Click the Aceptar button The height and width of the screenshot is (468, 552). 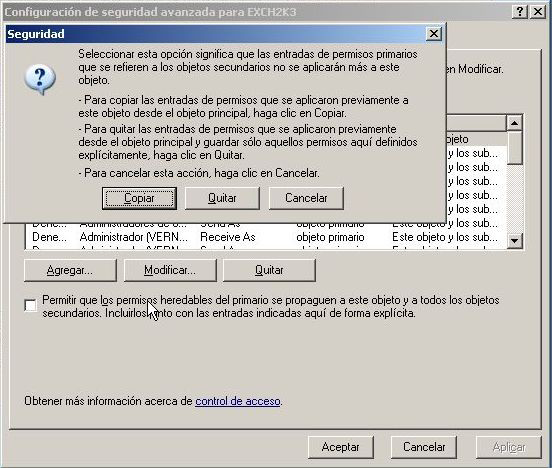click(x=340, y=447)
